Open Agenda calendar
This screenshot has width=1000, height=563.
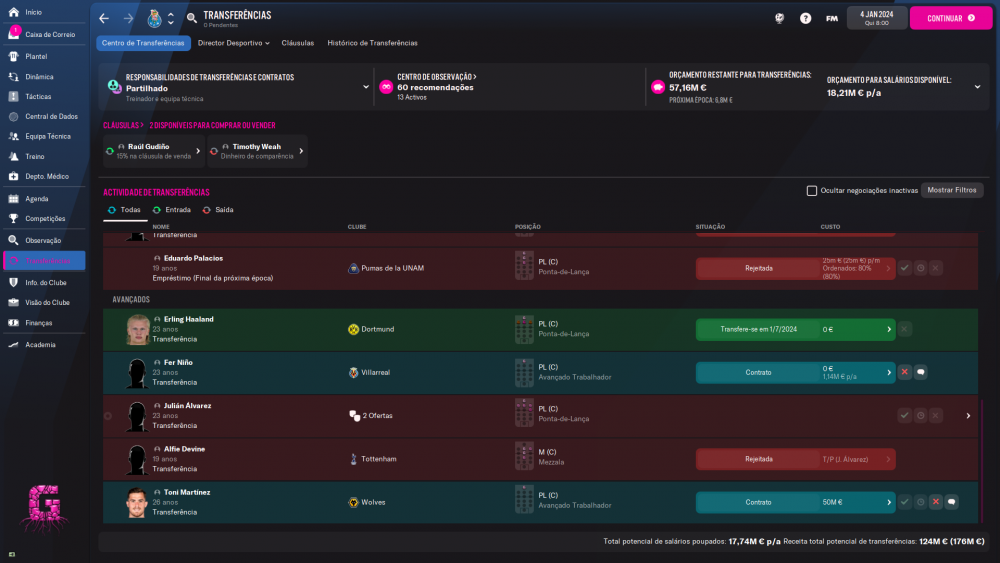pos(36,198)
